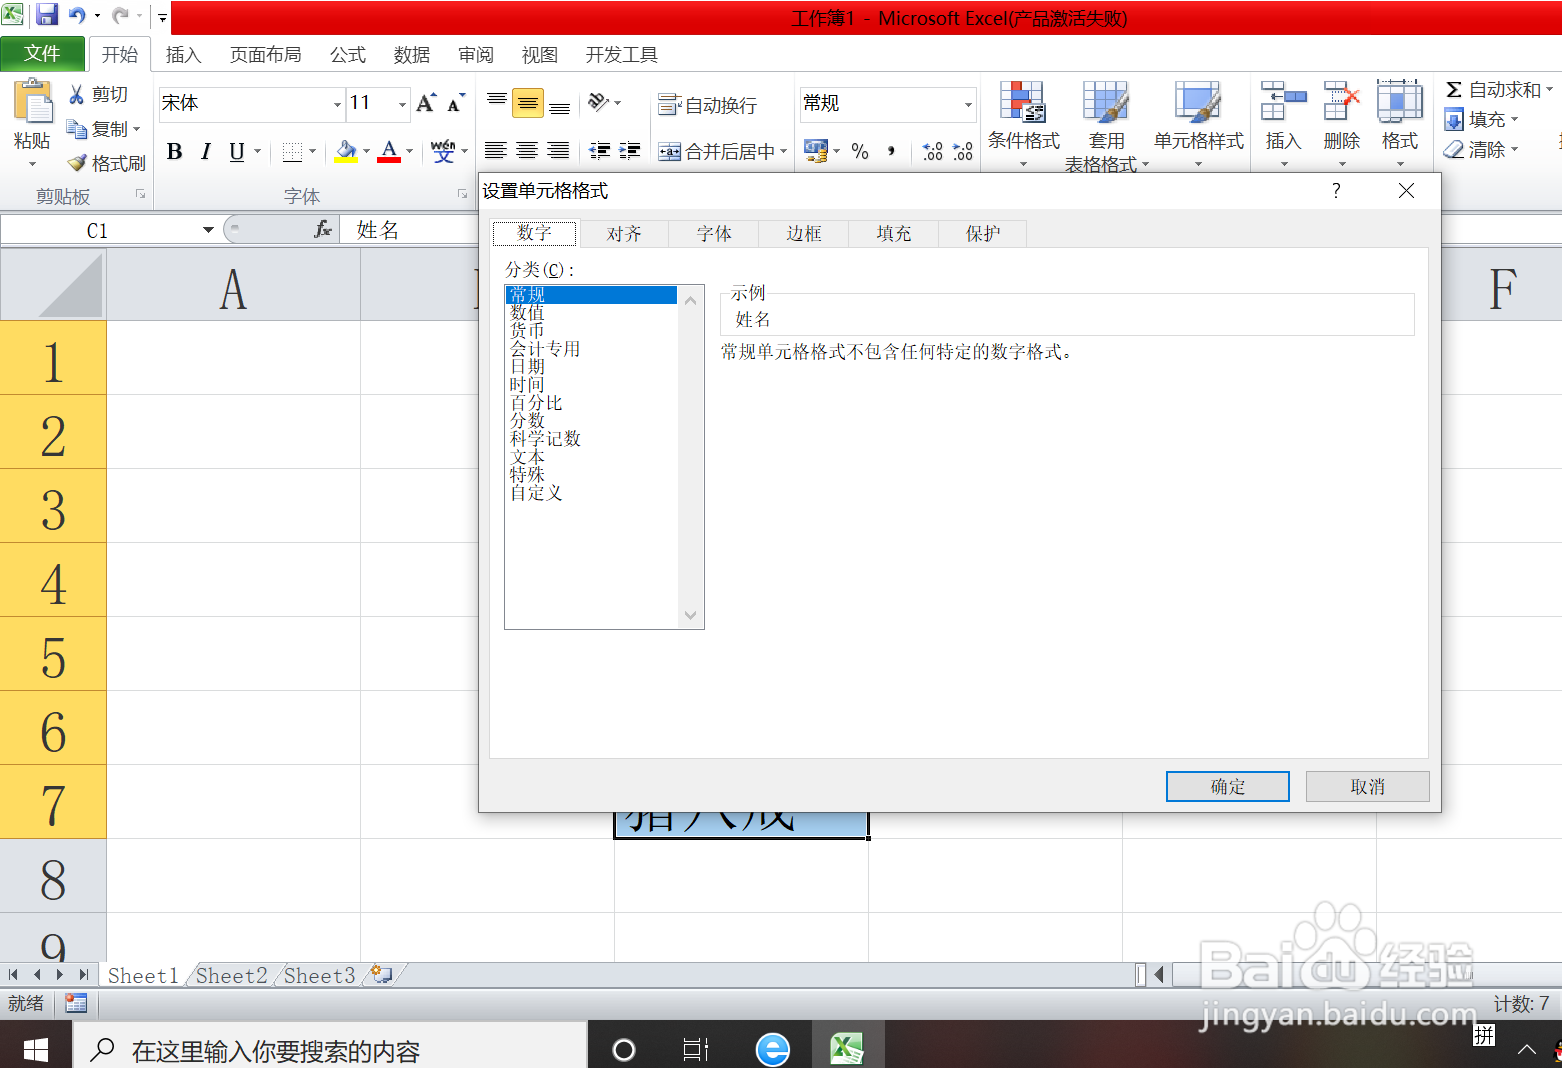This screenshot has width=1562, height=1068.
Task: Select 文本 in the category list
Action: click(x=527, y=457)
